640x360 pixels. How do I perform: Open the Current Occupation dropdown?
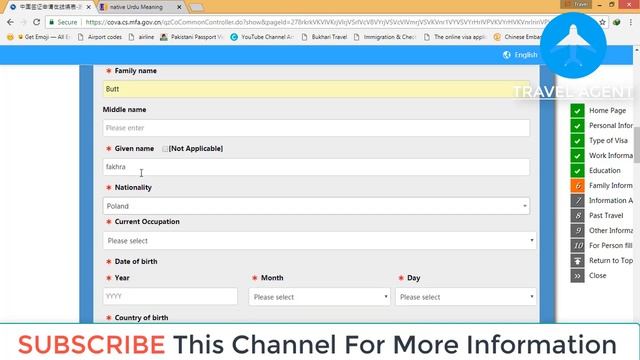point(320,241)
